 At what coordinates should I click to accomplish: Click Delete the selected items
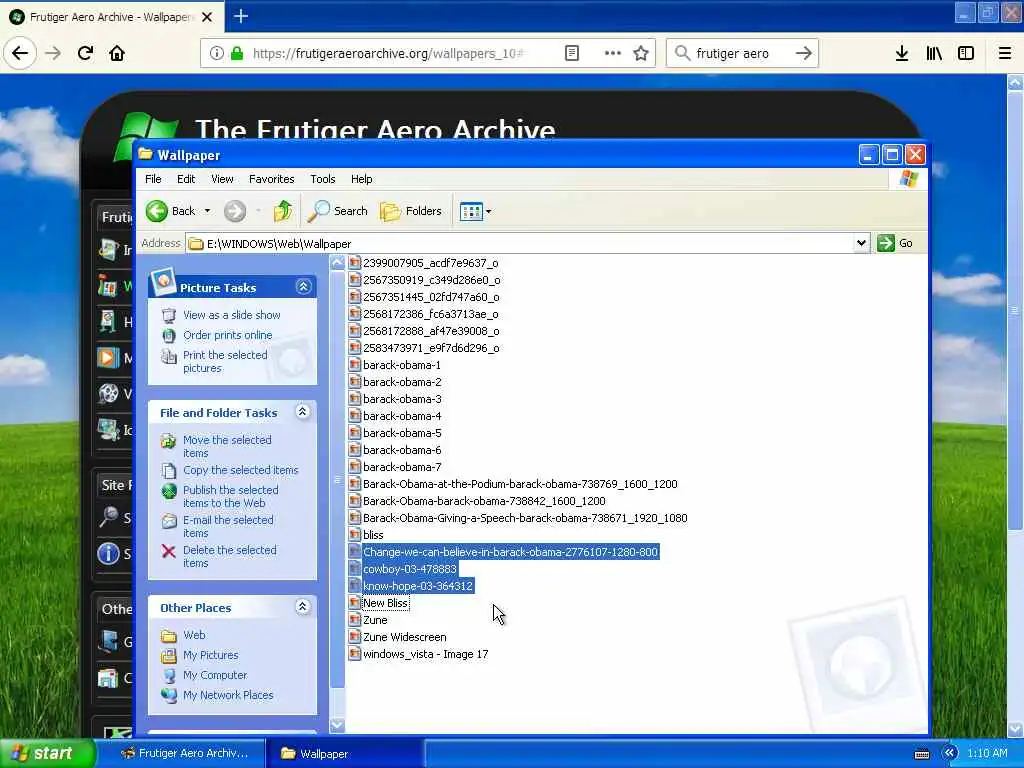click(x=229, y=556)
